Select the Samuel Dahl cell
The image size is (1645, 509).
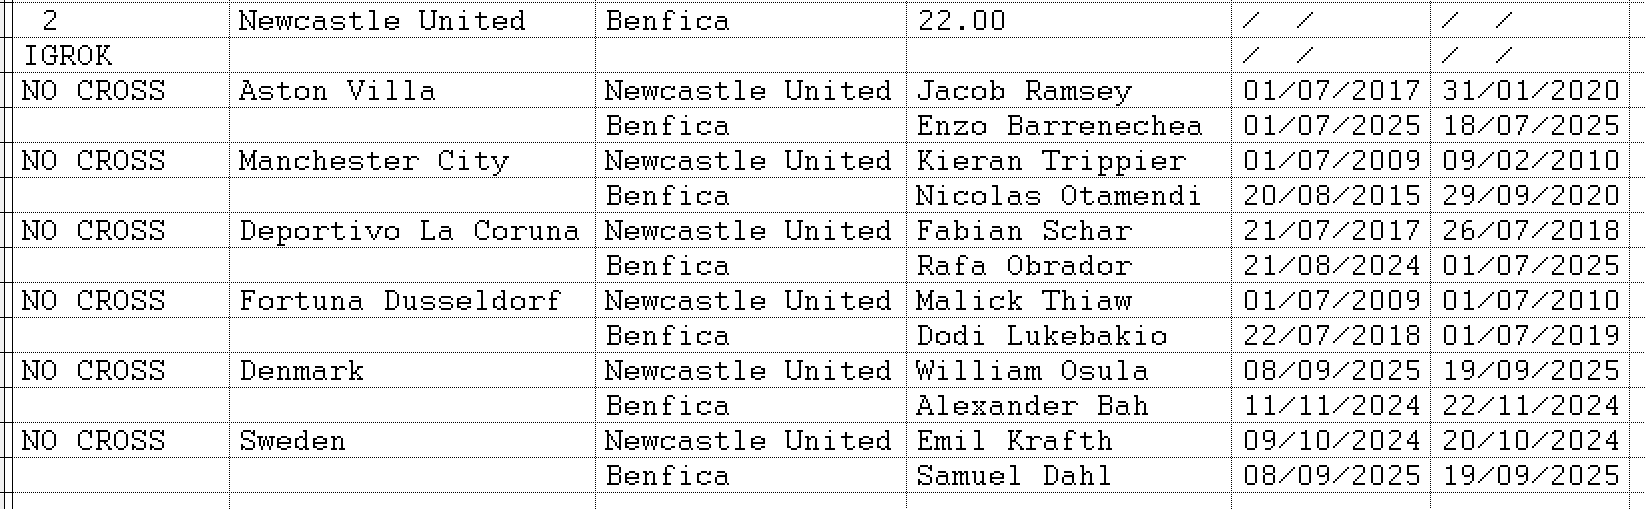(1014, 476)
